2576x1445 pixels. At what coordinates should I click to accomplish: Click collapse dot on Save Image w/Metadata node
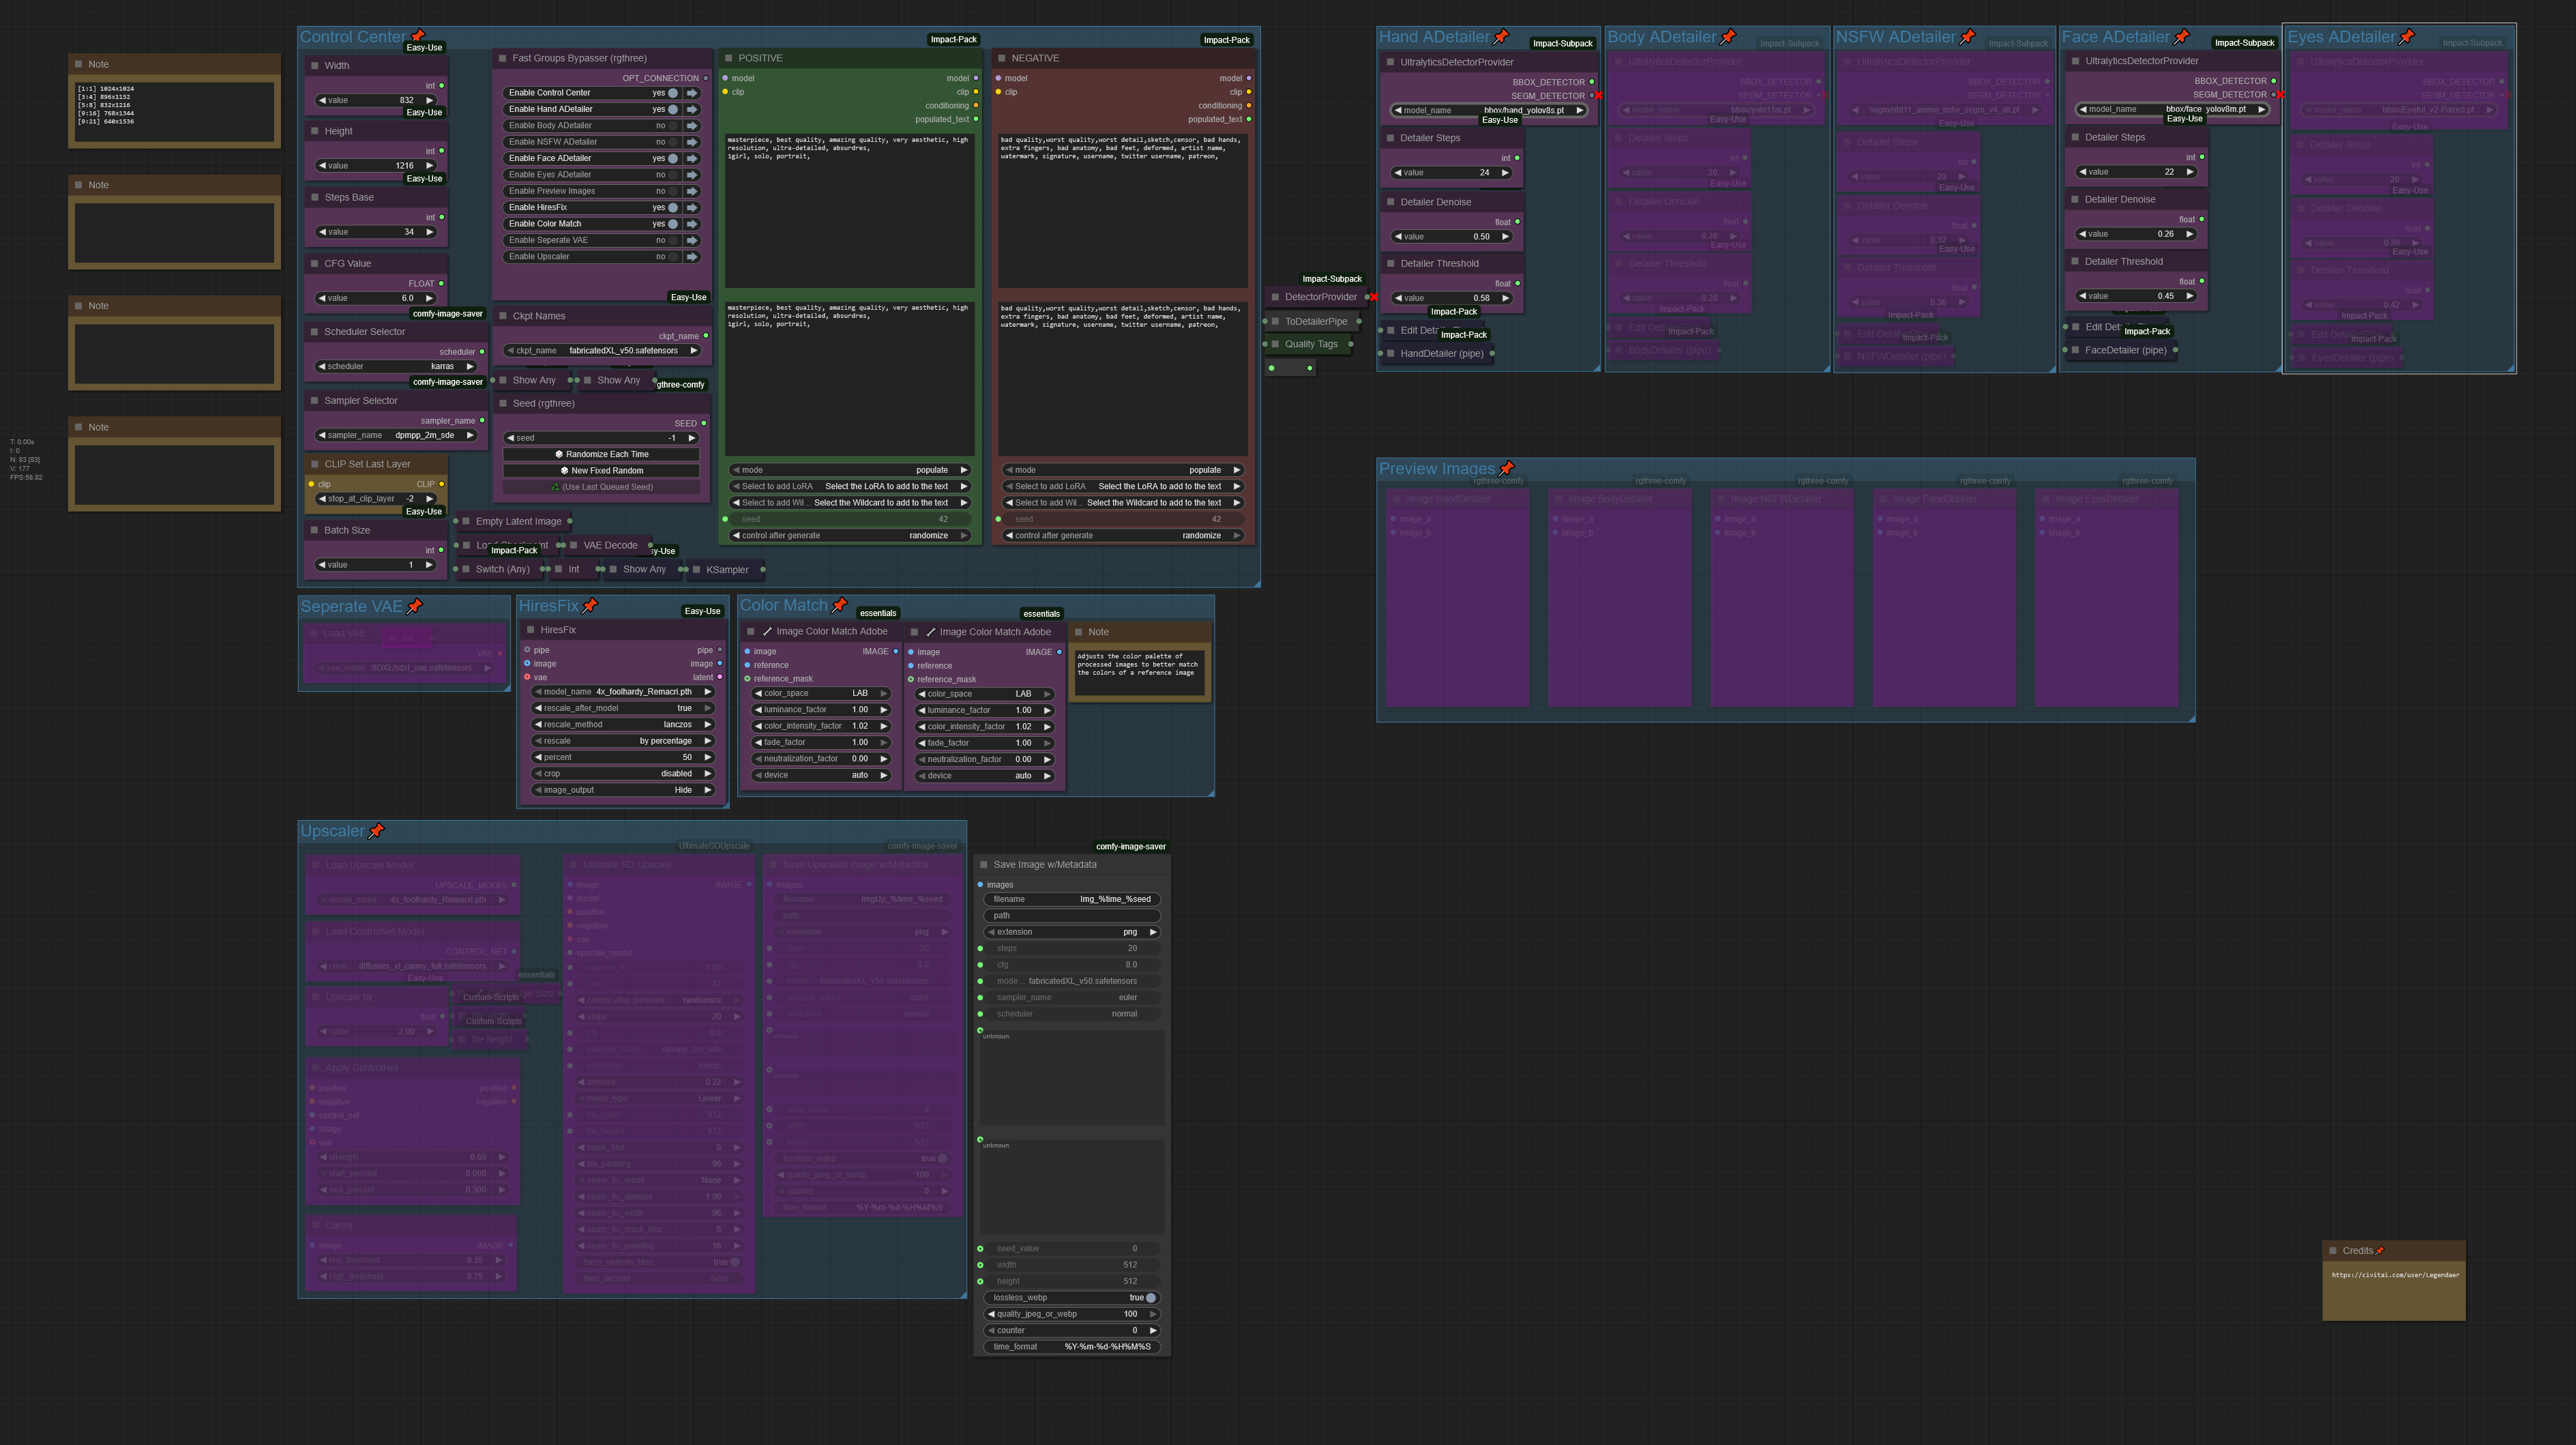coord(983,865)
